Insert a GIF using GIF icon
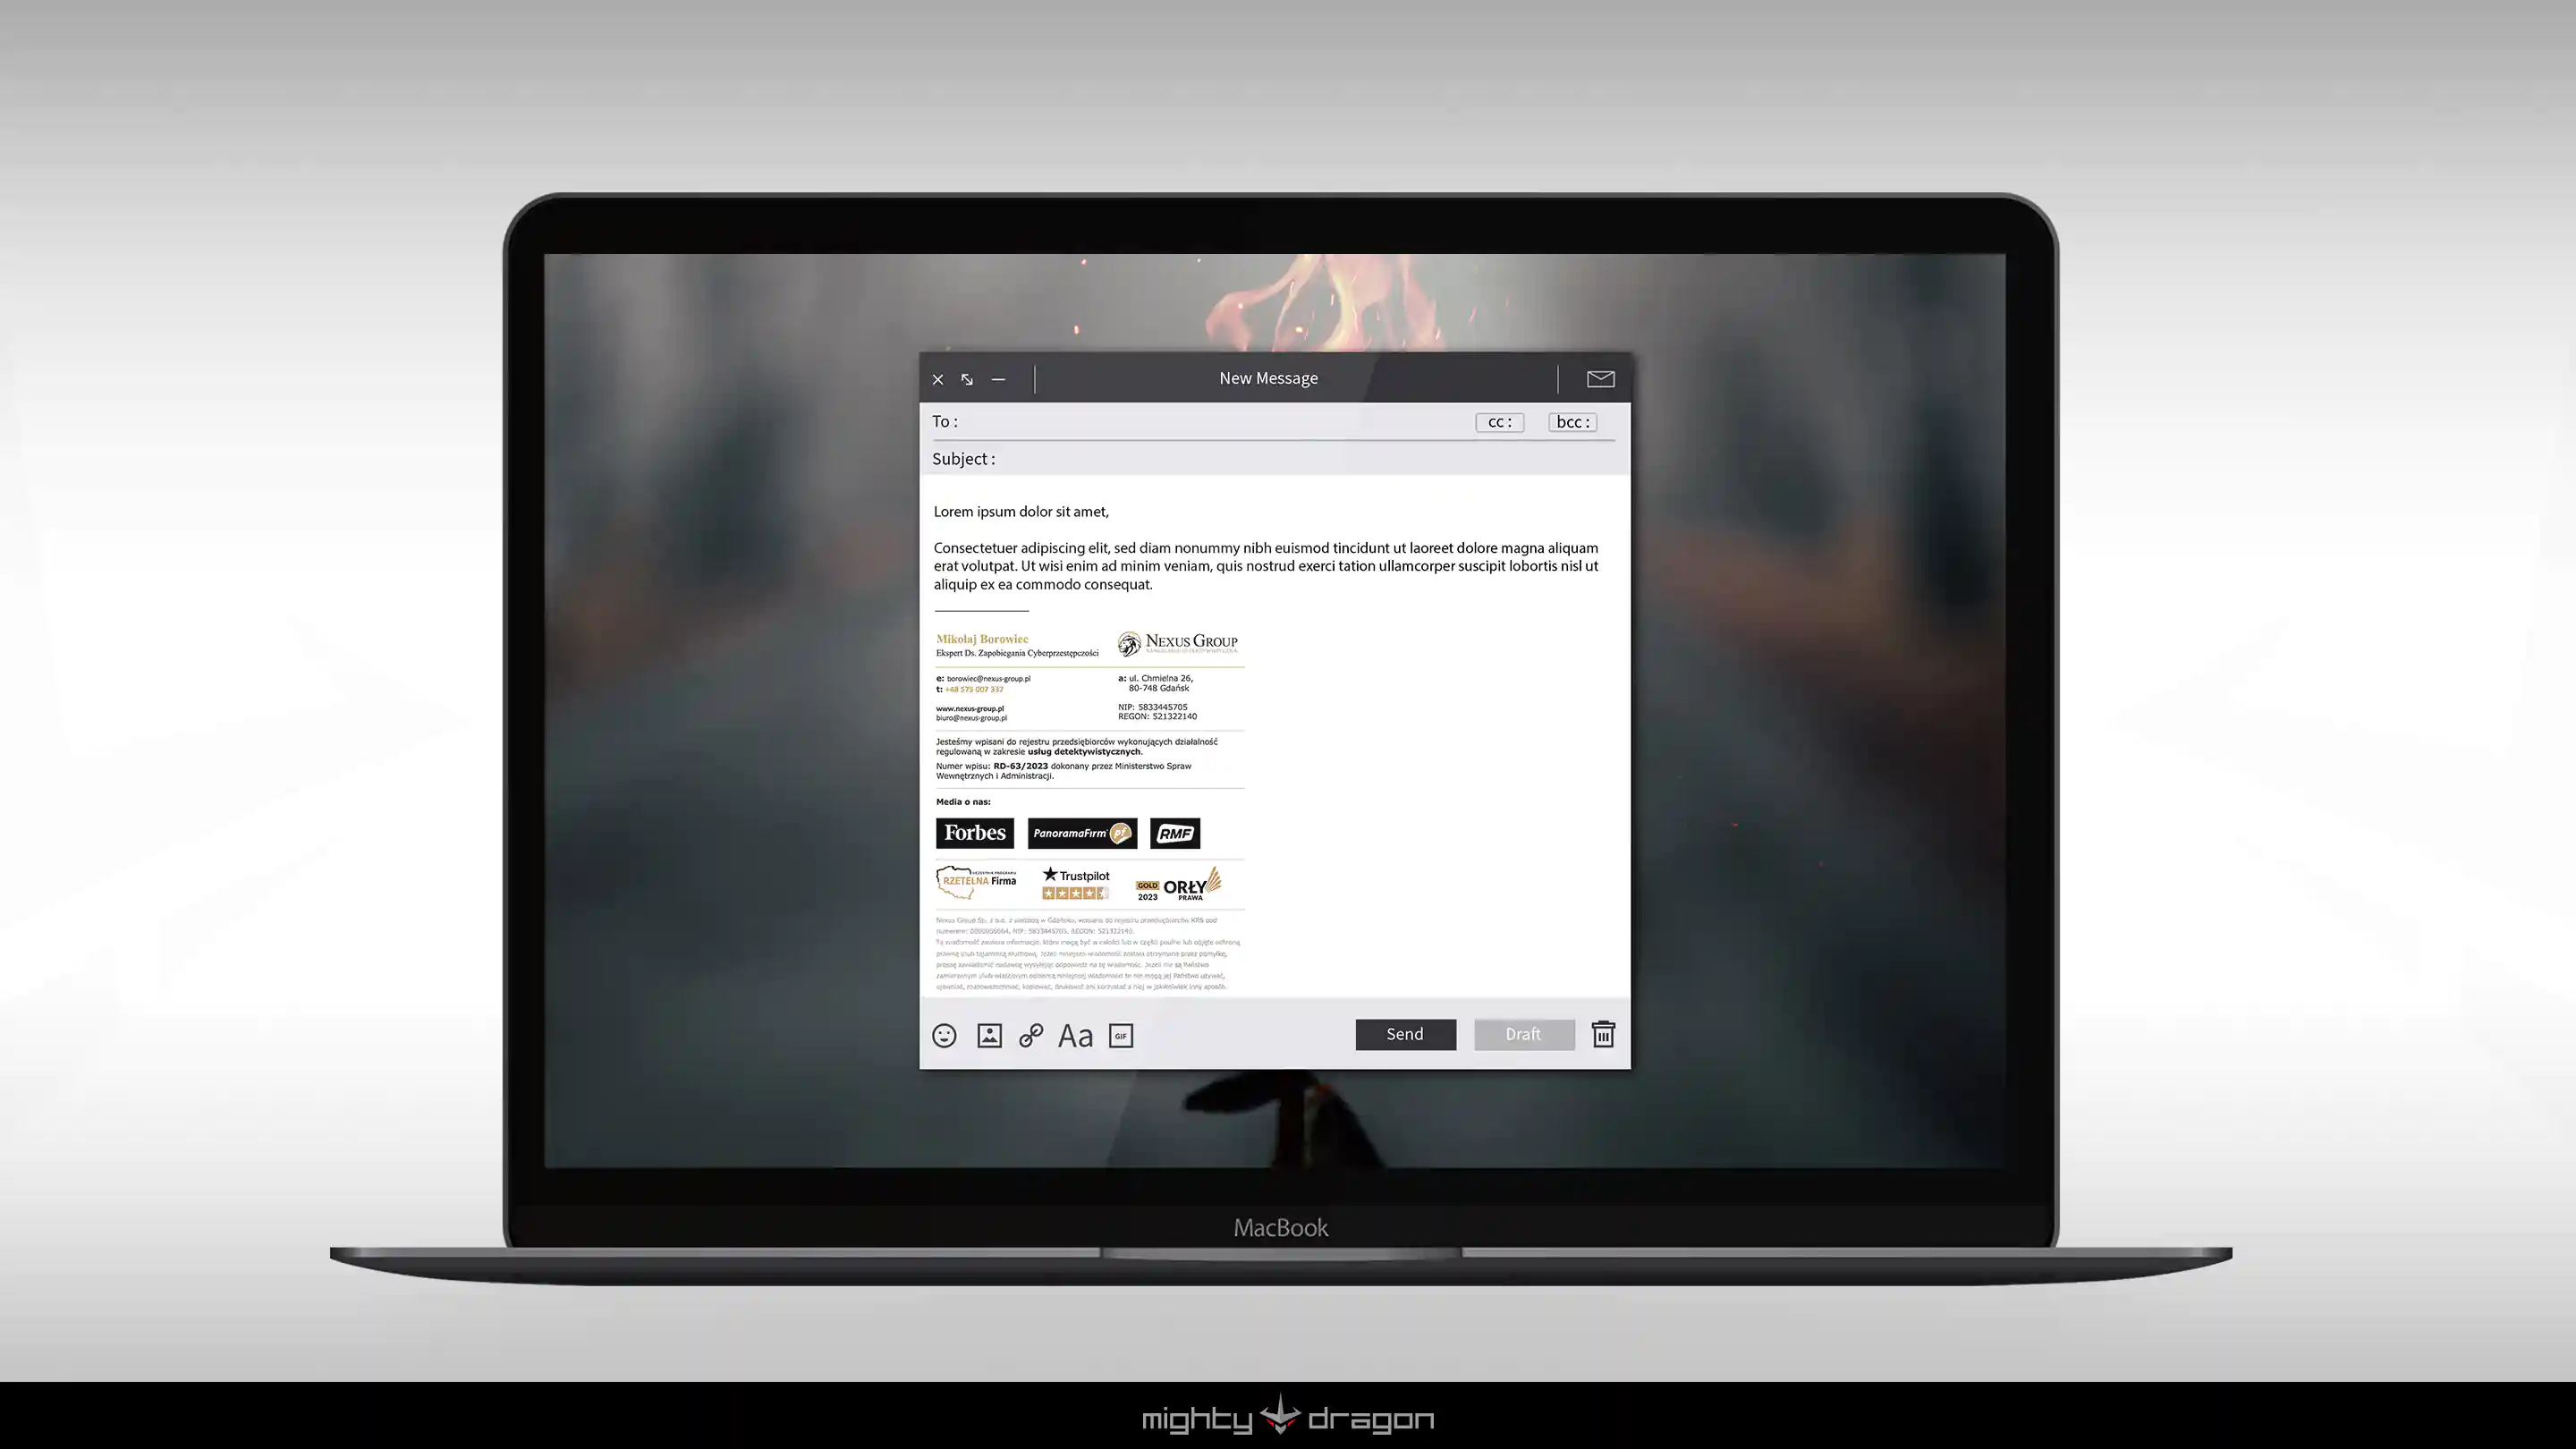This screenshot has height=1449, width=2576. pos(1121,1036)
